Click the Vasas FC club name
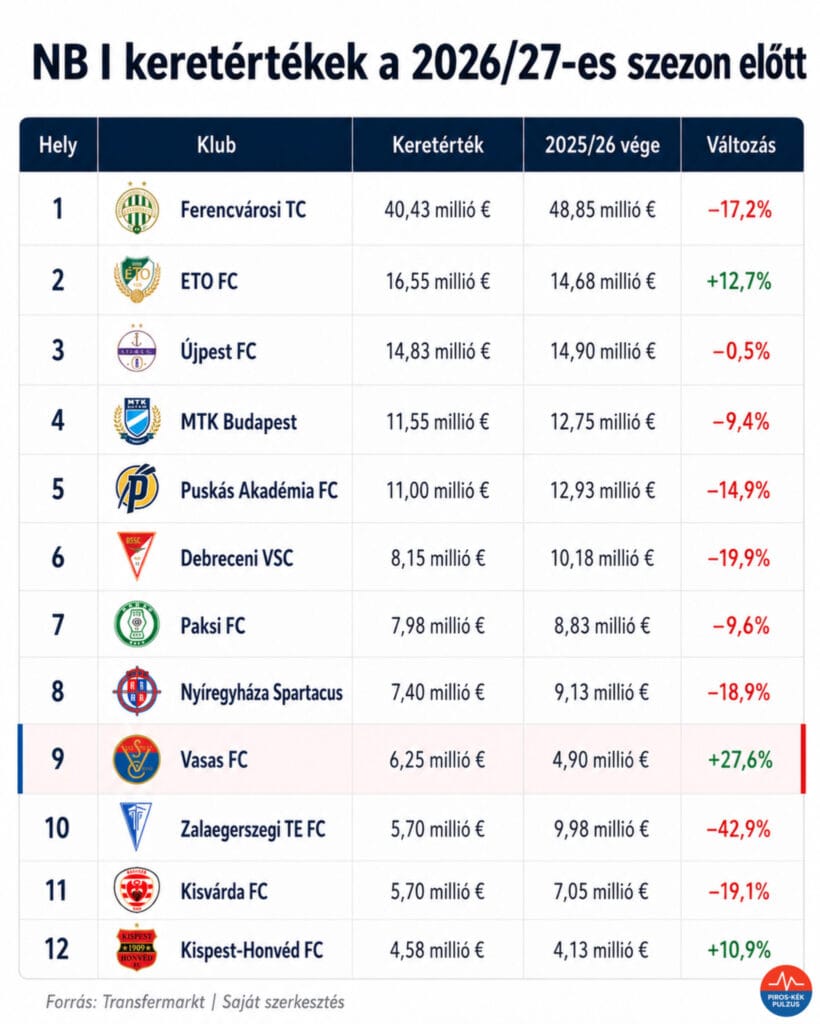820x1024 pixels. (x=214, y=760)
